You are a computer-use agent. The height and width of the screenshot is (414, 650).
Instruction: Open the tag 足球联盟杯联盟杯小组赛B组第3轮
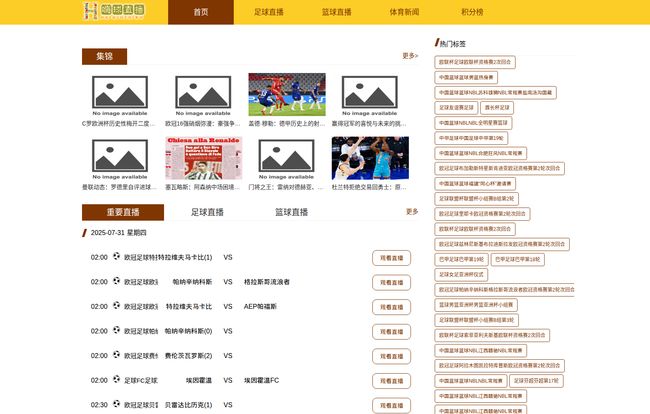click(476, 320)
